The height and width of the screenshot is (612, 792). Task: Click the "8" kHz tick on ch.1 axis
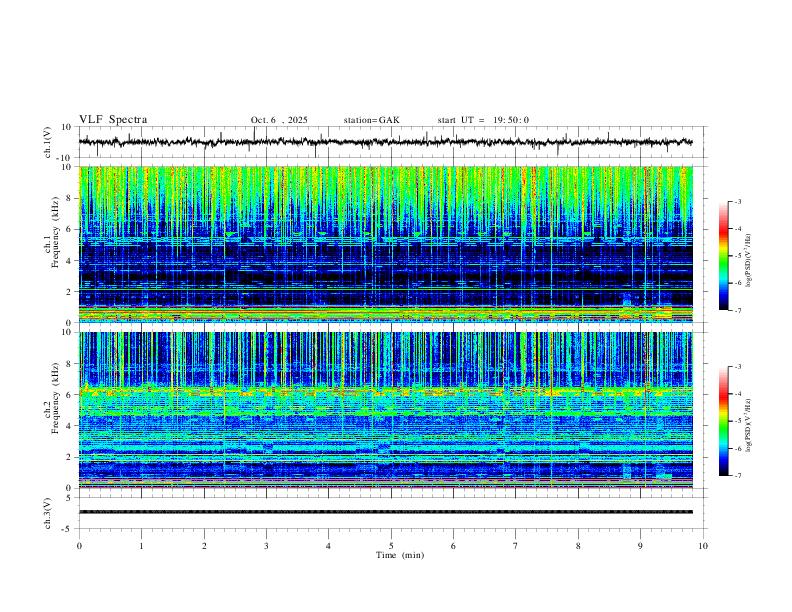(69, 198)
